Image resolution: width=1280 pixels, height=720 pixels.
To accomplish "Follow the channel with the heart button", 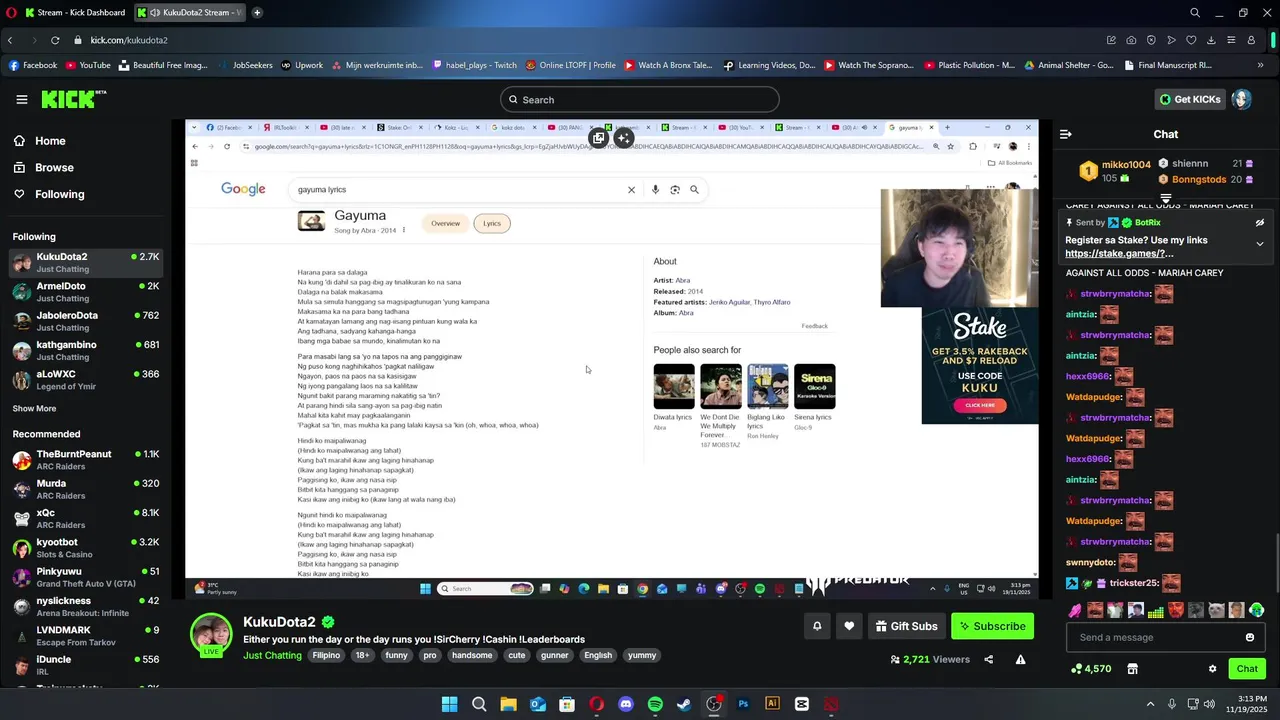I will point(849,626).
